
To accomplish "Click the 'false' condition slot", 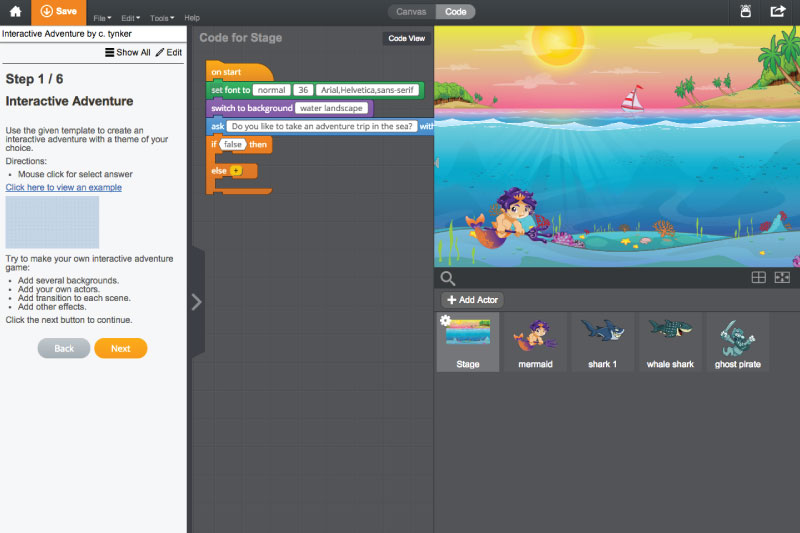I will 233,144.
